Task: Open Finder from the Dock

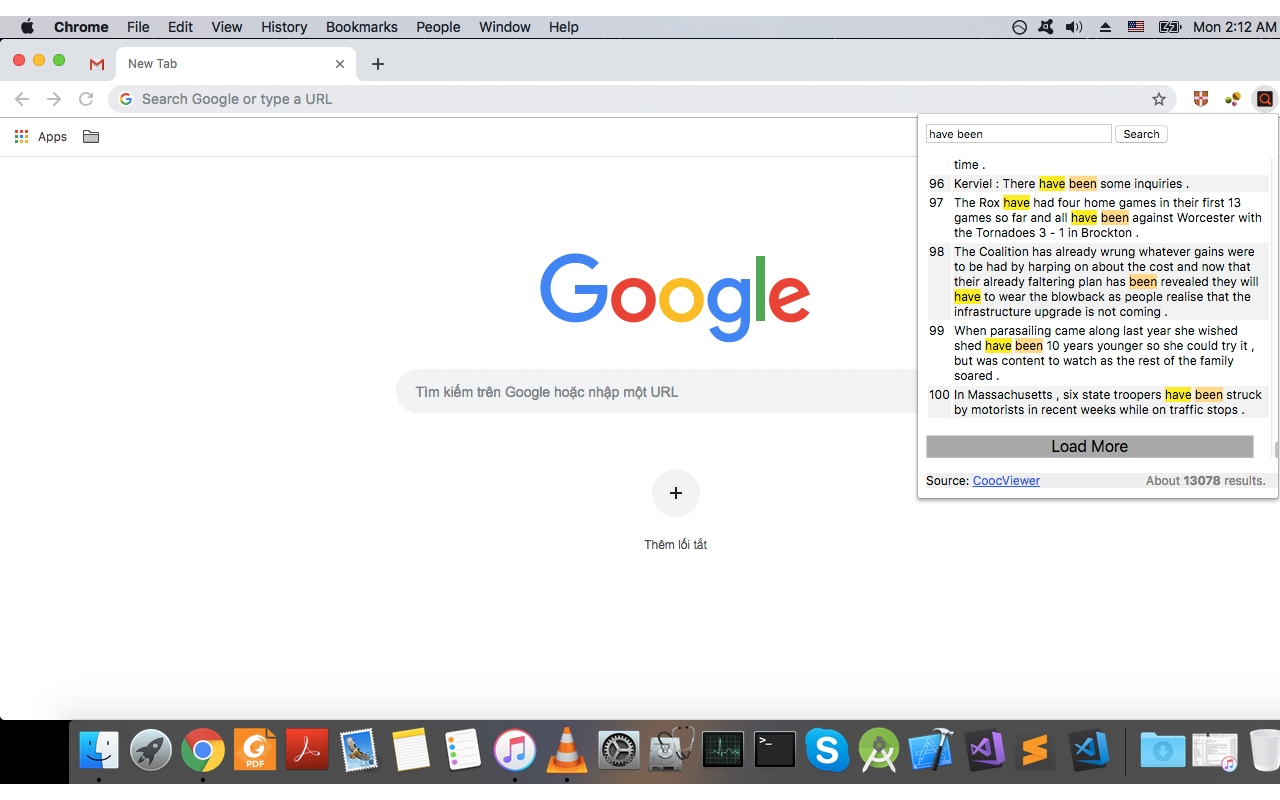Action: pos(99,750)
